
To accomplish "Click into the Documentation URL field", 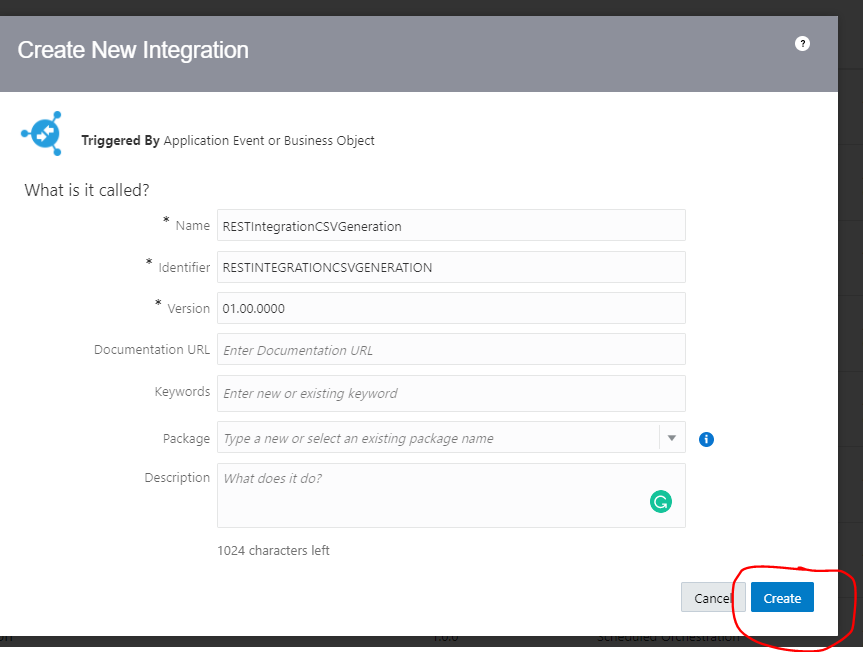I will click(x=451, y=349).
